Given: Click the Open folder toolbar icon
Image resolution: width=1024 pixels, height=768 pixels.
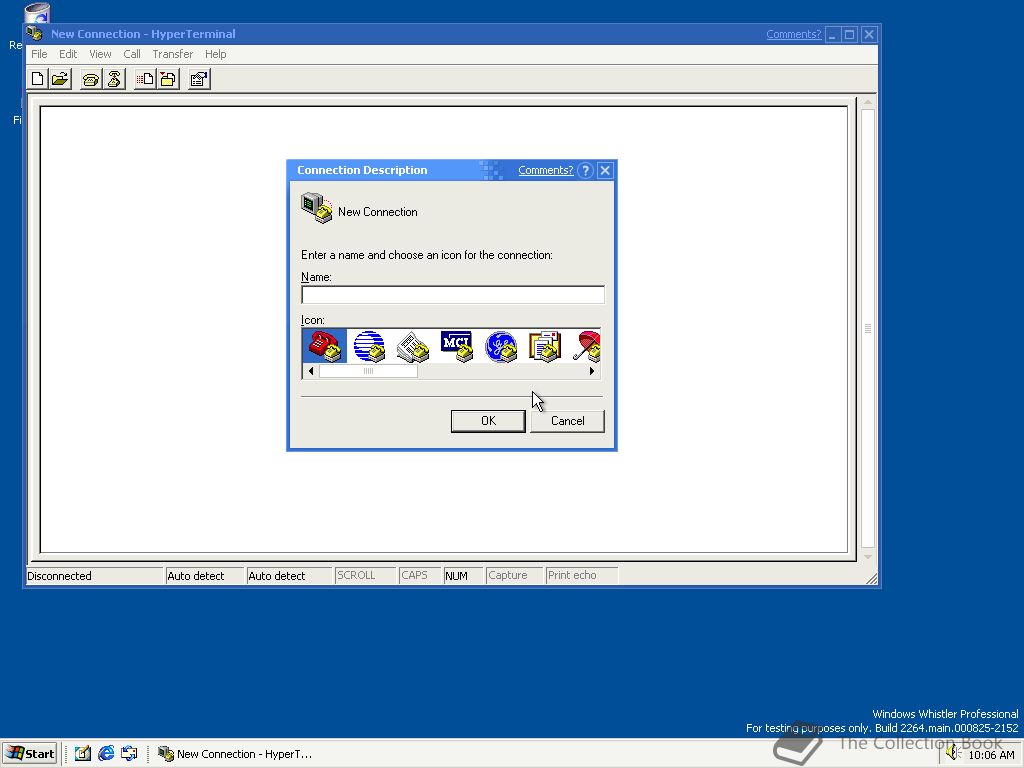Looking at the screenshot, I should pos(60,79).
